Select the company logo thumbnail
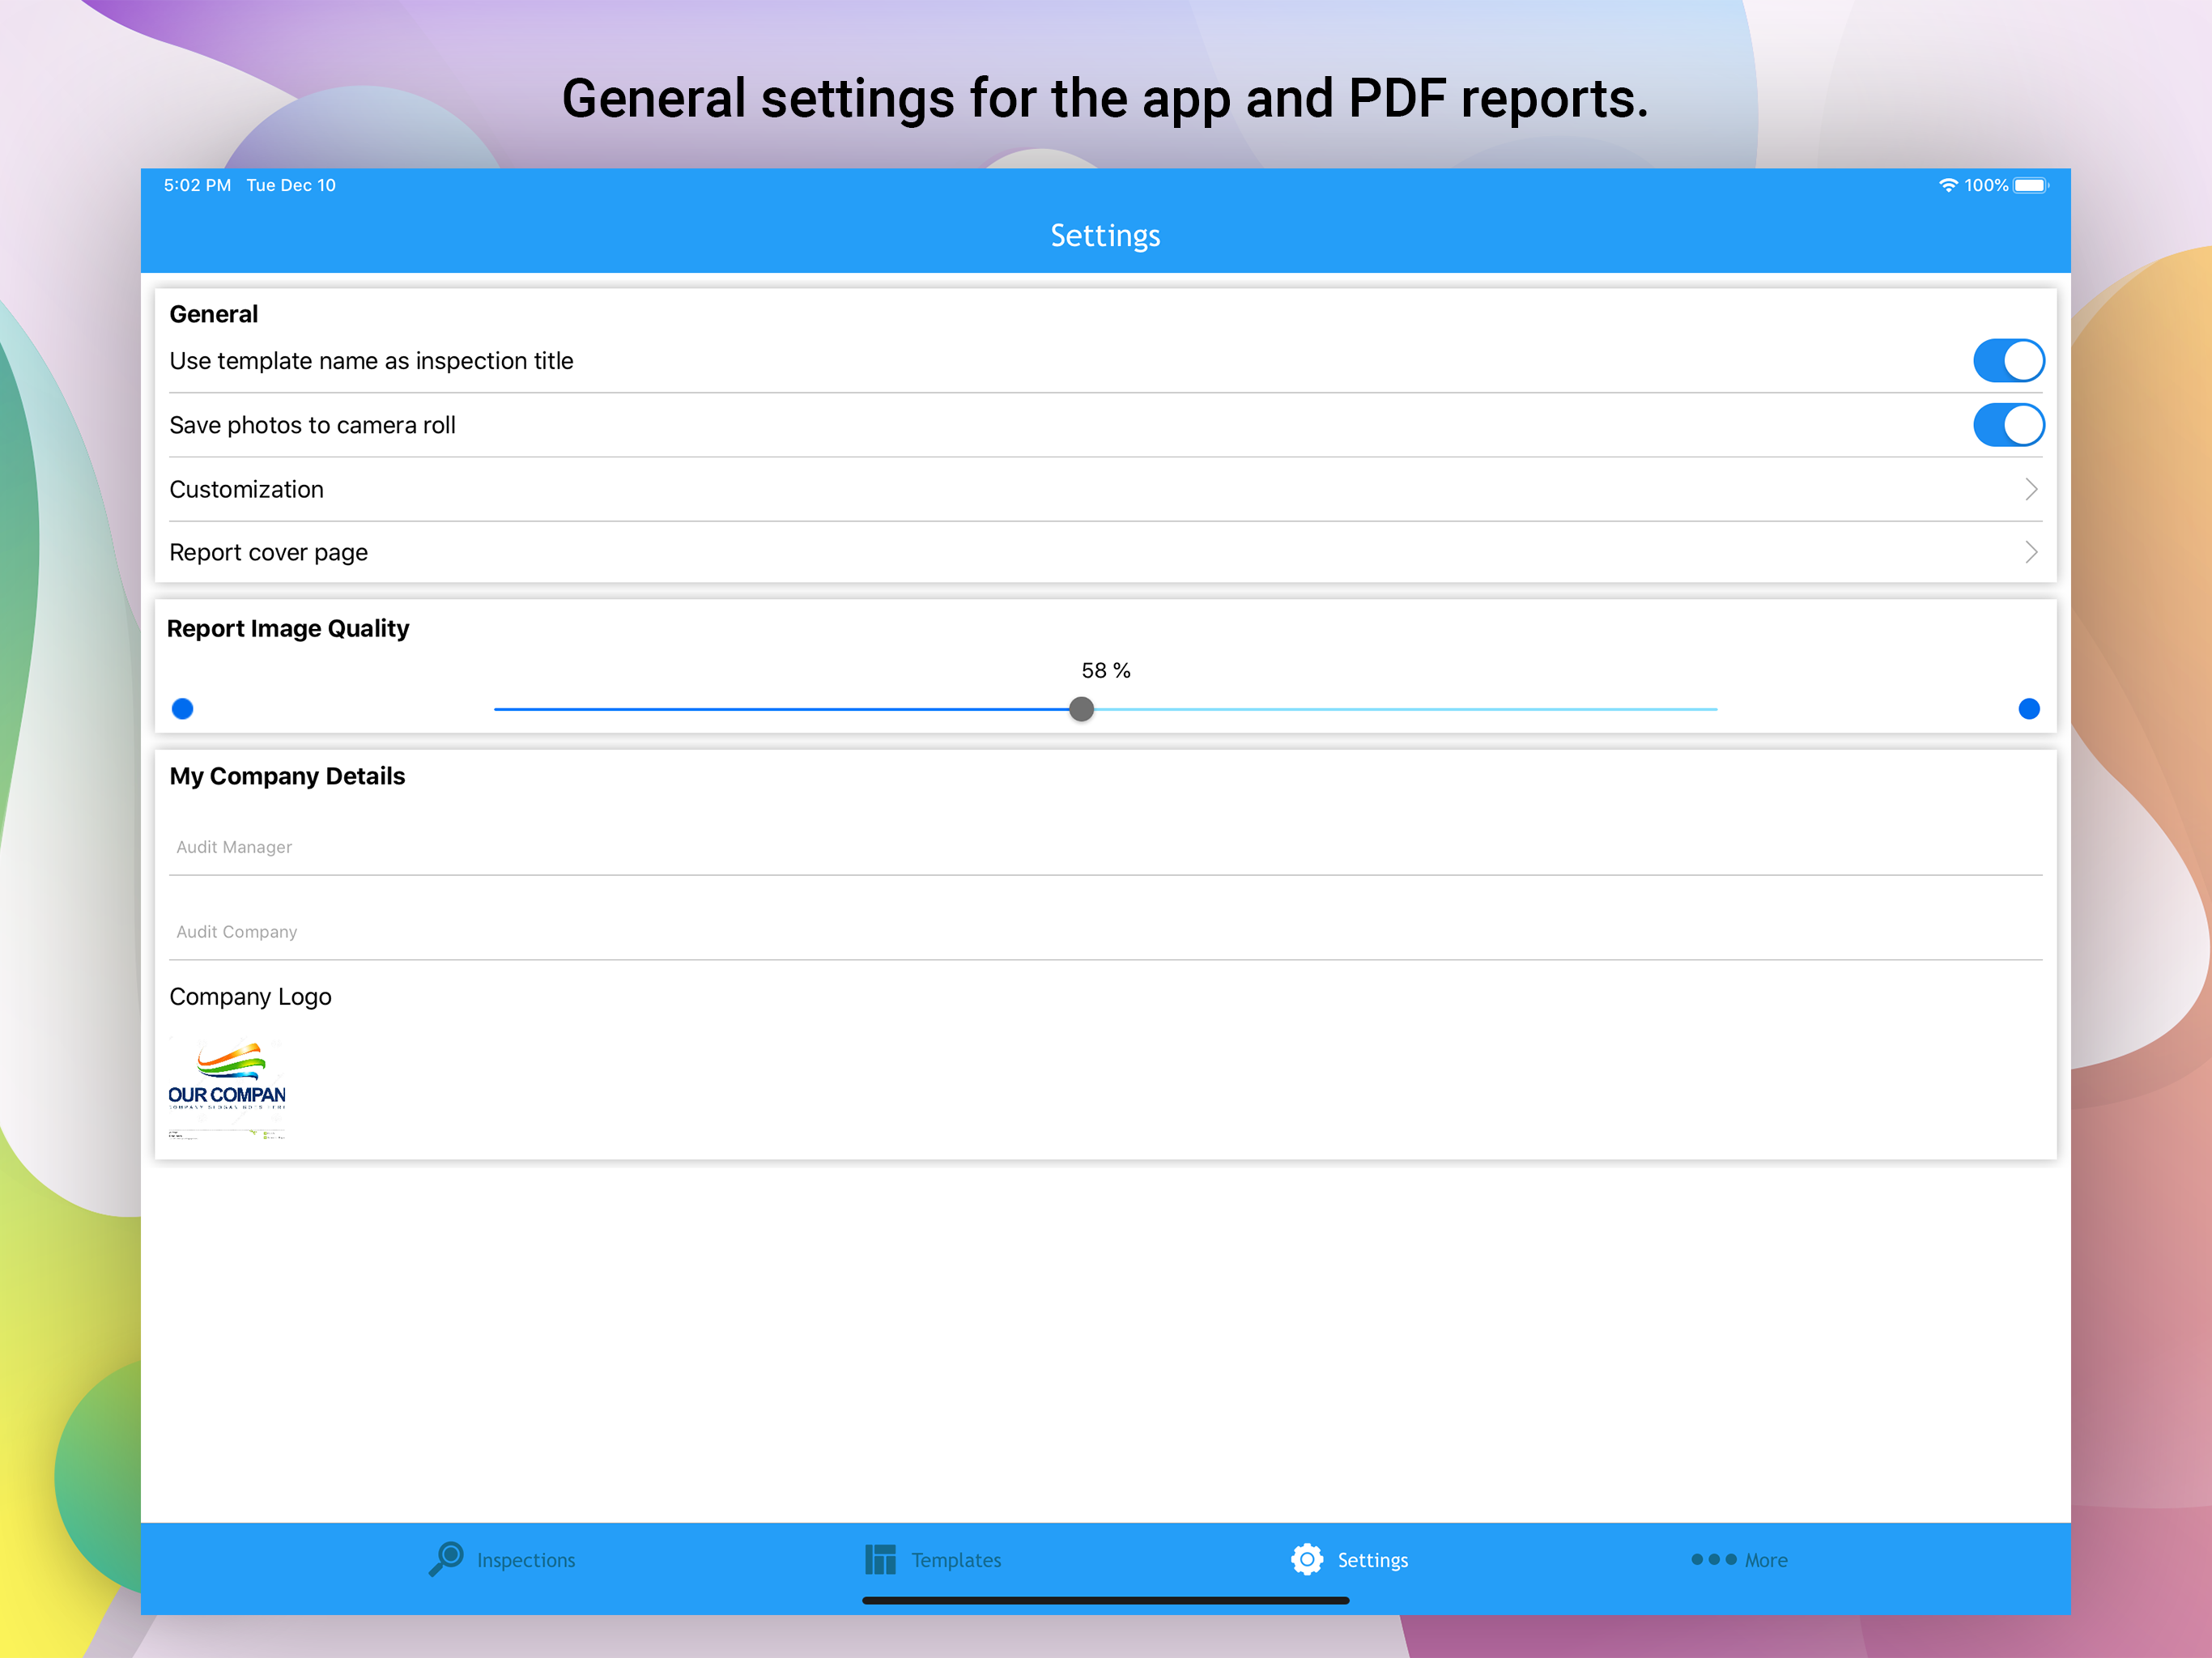 [227, 1090]
